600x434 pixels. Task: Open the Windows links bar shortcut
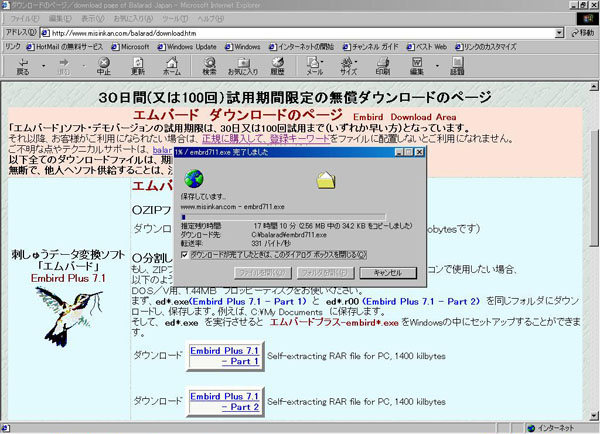tap(243, 47)
